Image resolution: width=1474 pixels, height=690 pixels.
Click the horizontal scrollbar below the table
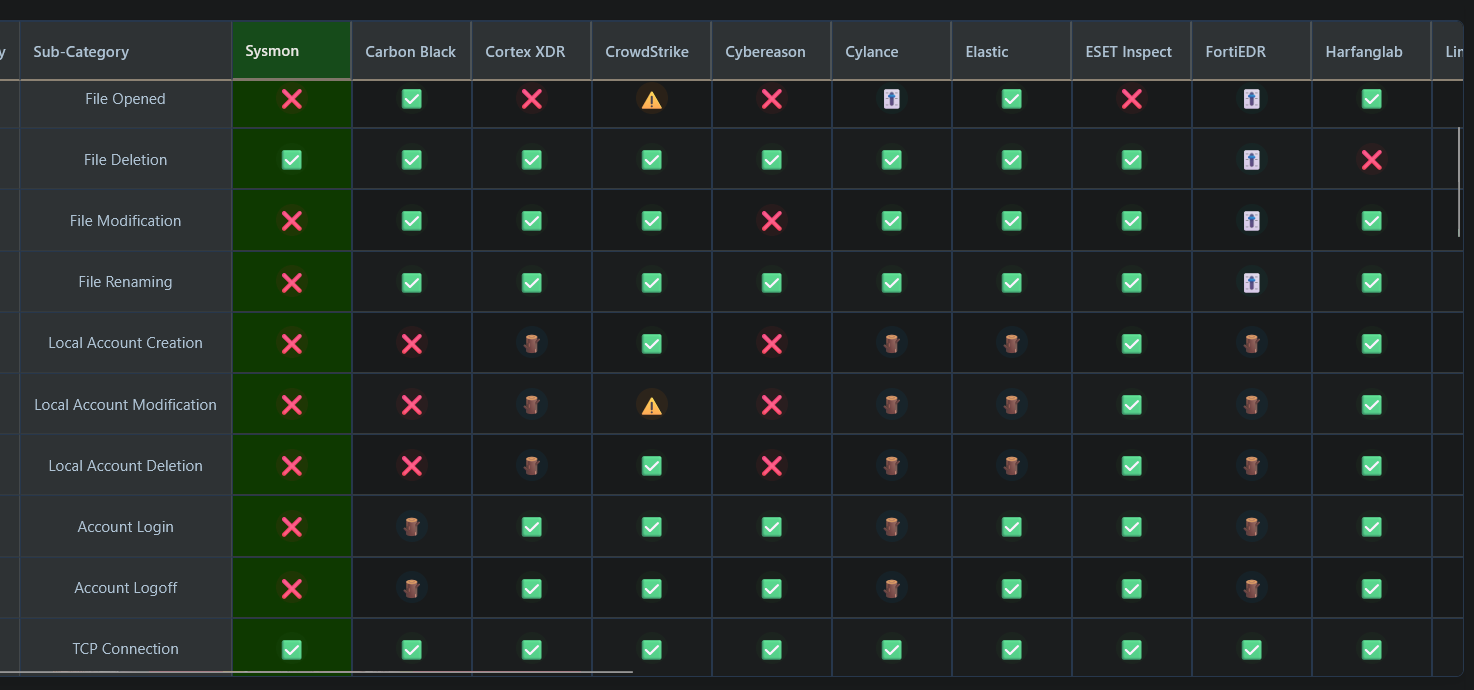(x=316, y=672)
